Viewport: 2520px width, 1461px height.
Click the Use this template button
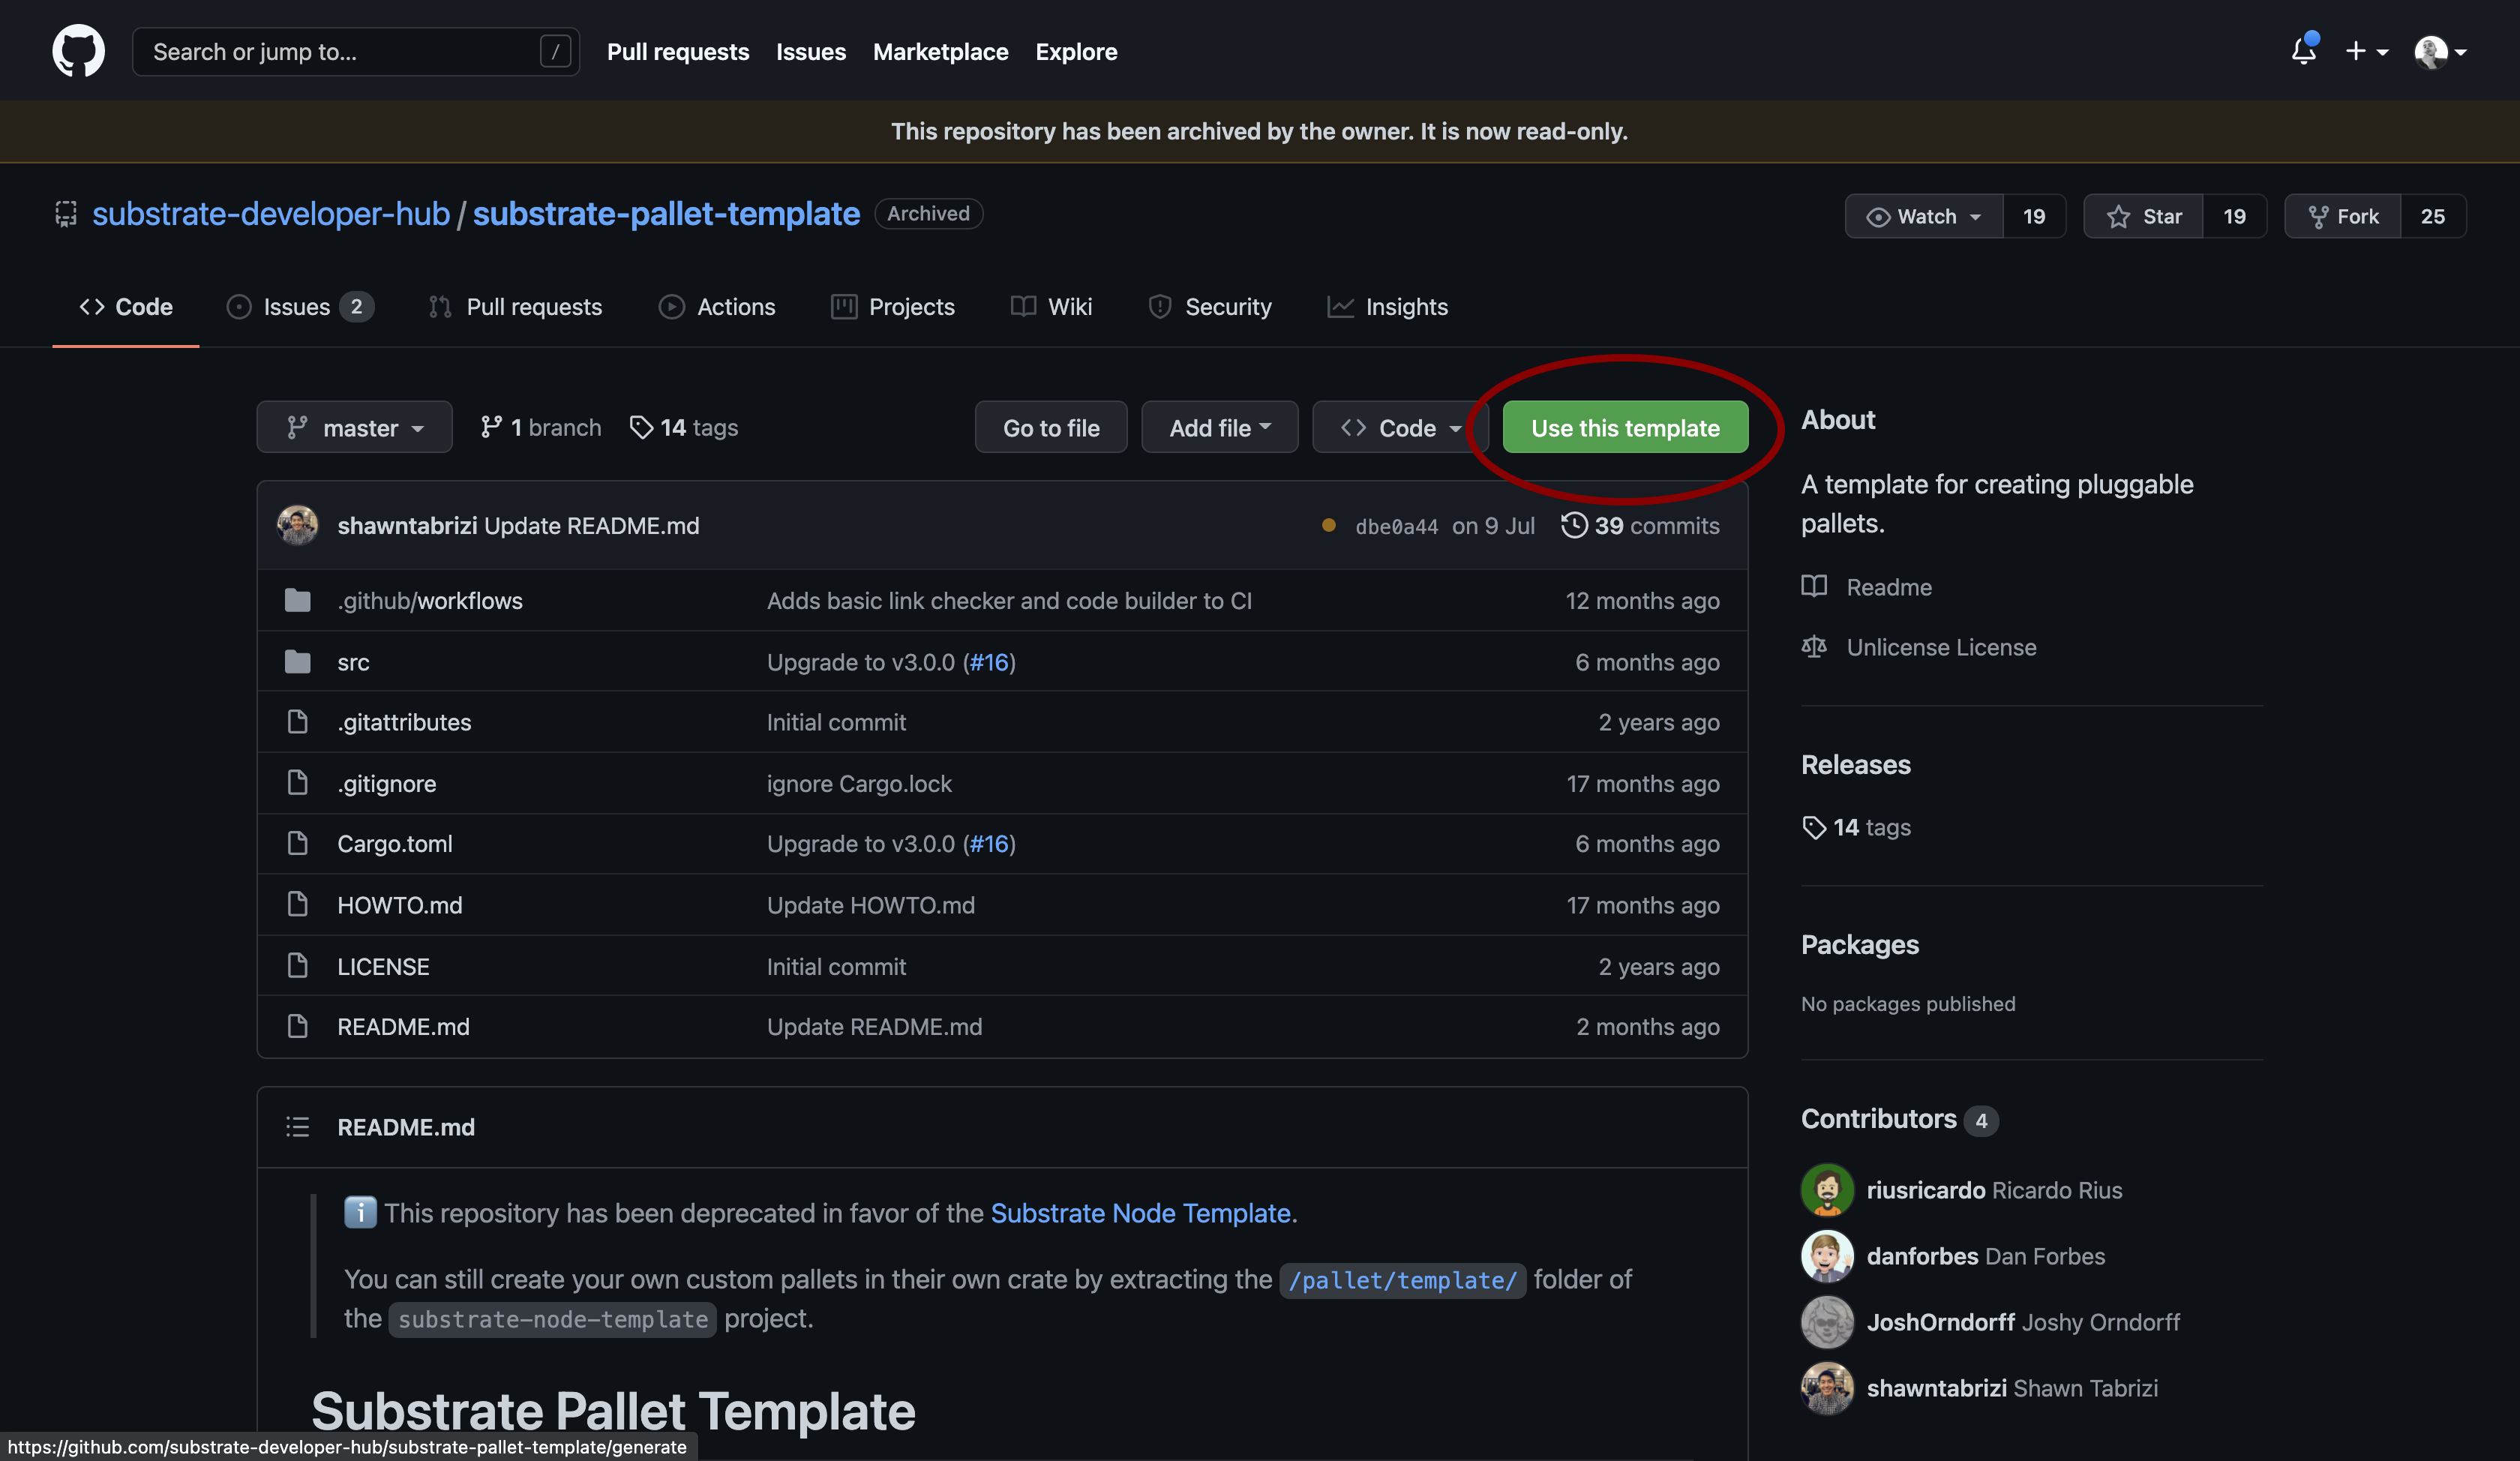click(x=1624, y=428)
